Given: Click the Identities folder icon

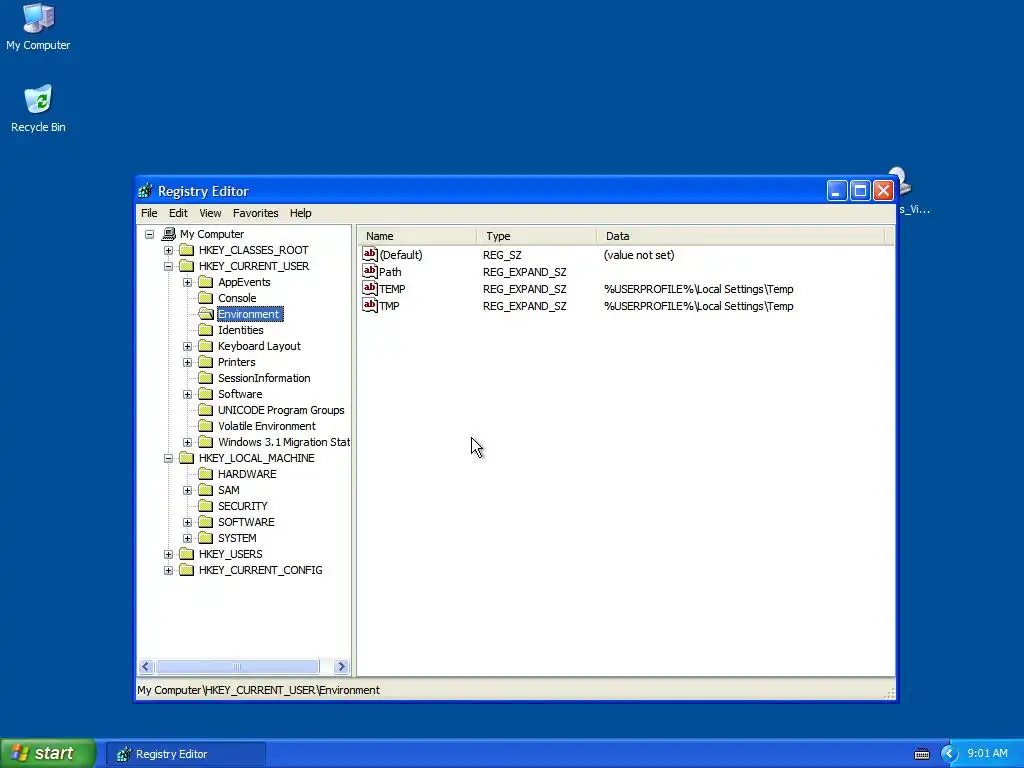Looking at the screenshot, I should pos(206,330).
